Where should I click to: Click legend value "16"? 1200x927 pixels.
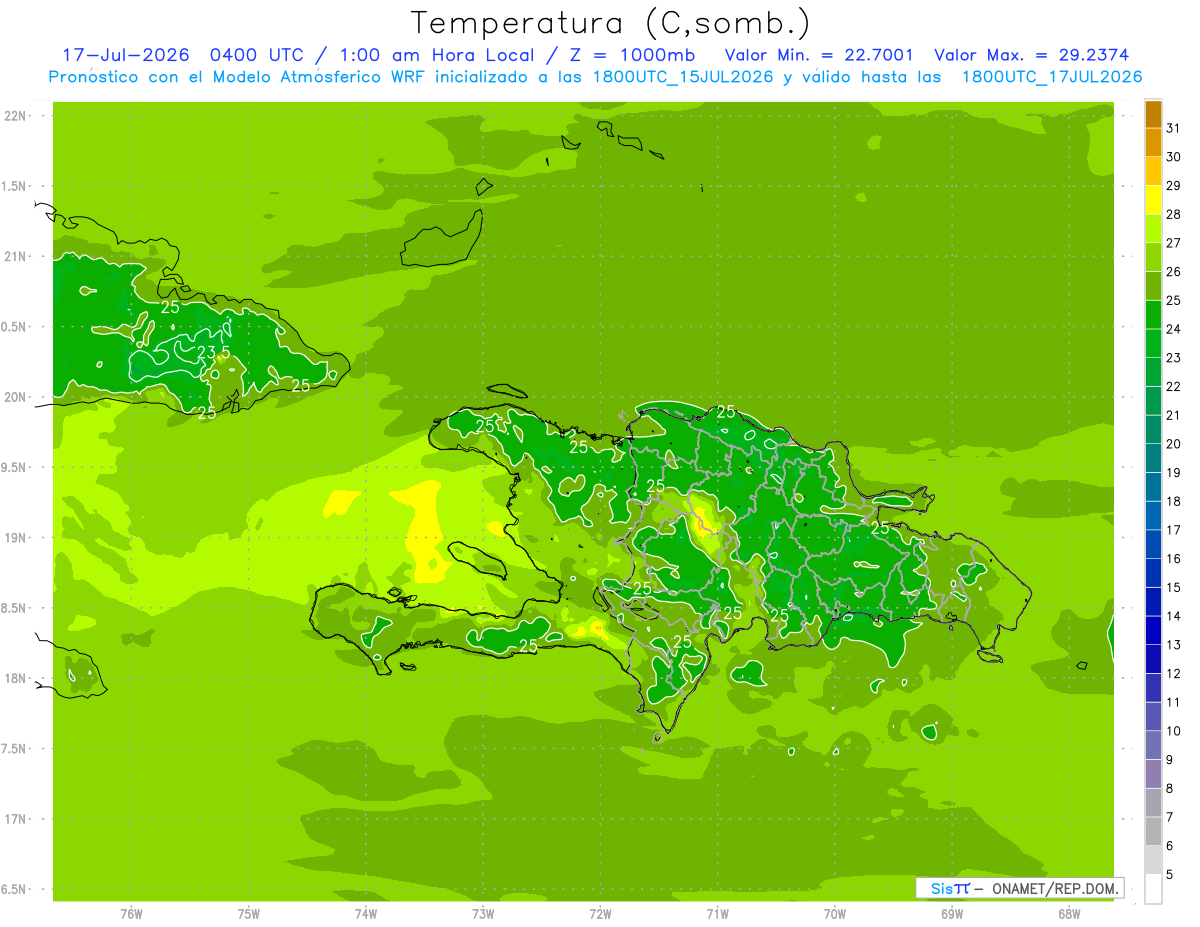coord(1174,559)
